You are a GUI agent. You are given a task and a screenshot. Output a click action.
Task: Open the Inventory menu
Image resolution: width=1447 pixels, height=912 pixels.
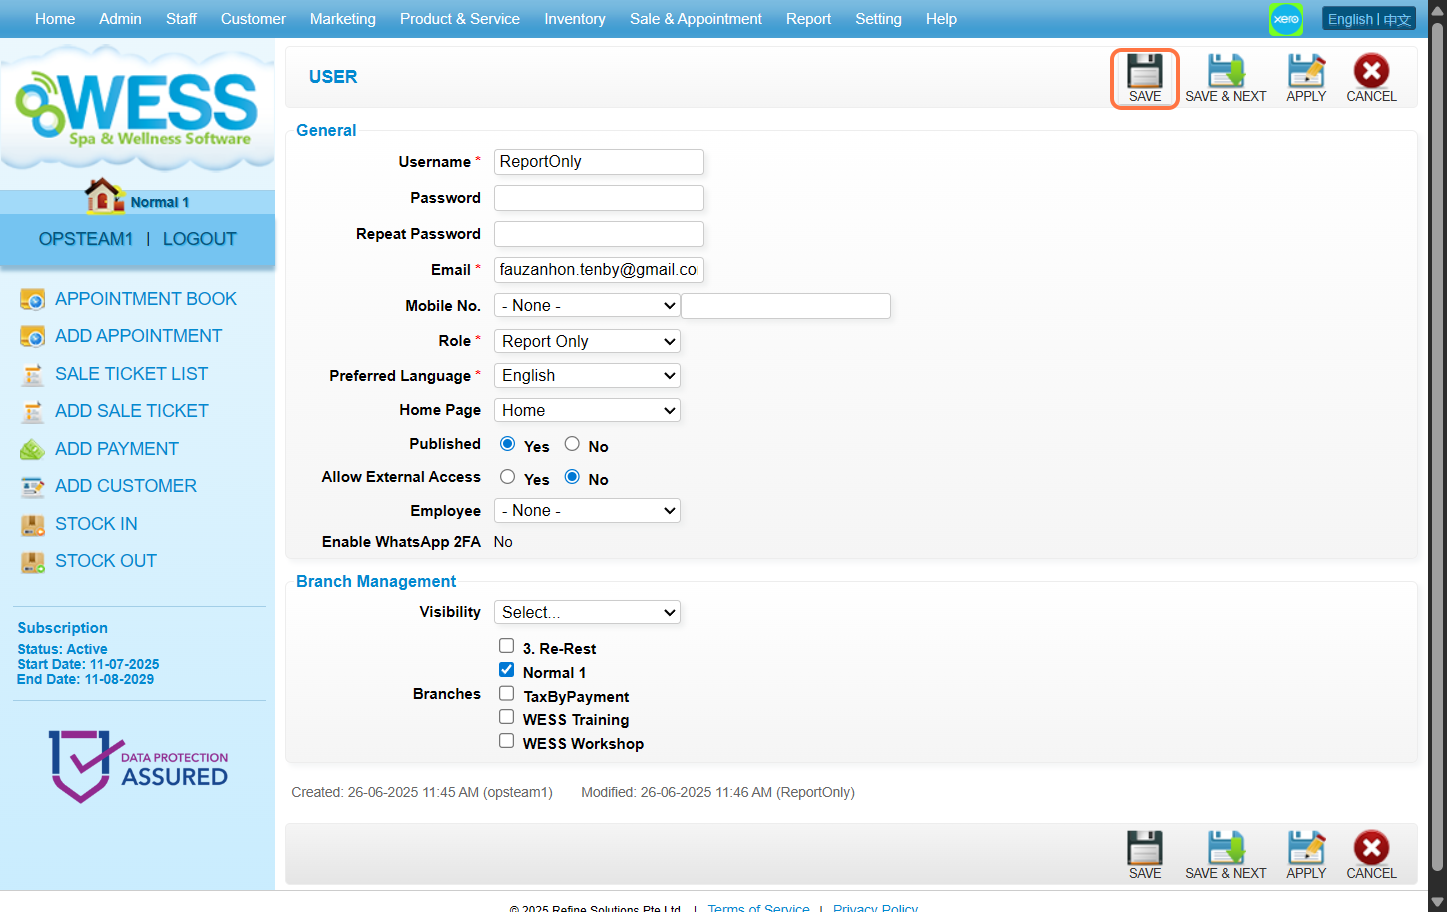click(574, 19)
